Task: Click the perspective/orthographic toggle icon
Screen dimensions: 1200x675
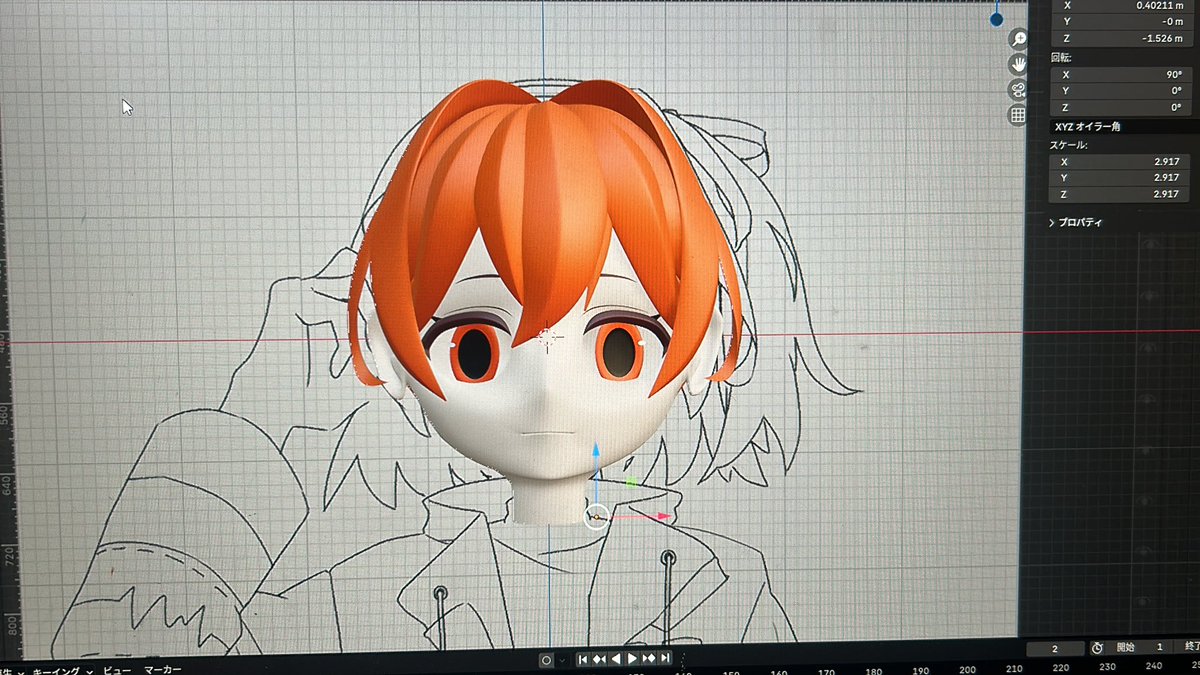Action: click(x=1018, y=113)
